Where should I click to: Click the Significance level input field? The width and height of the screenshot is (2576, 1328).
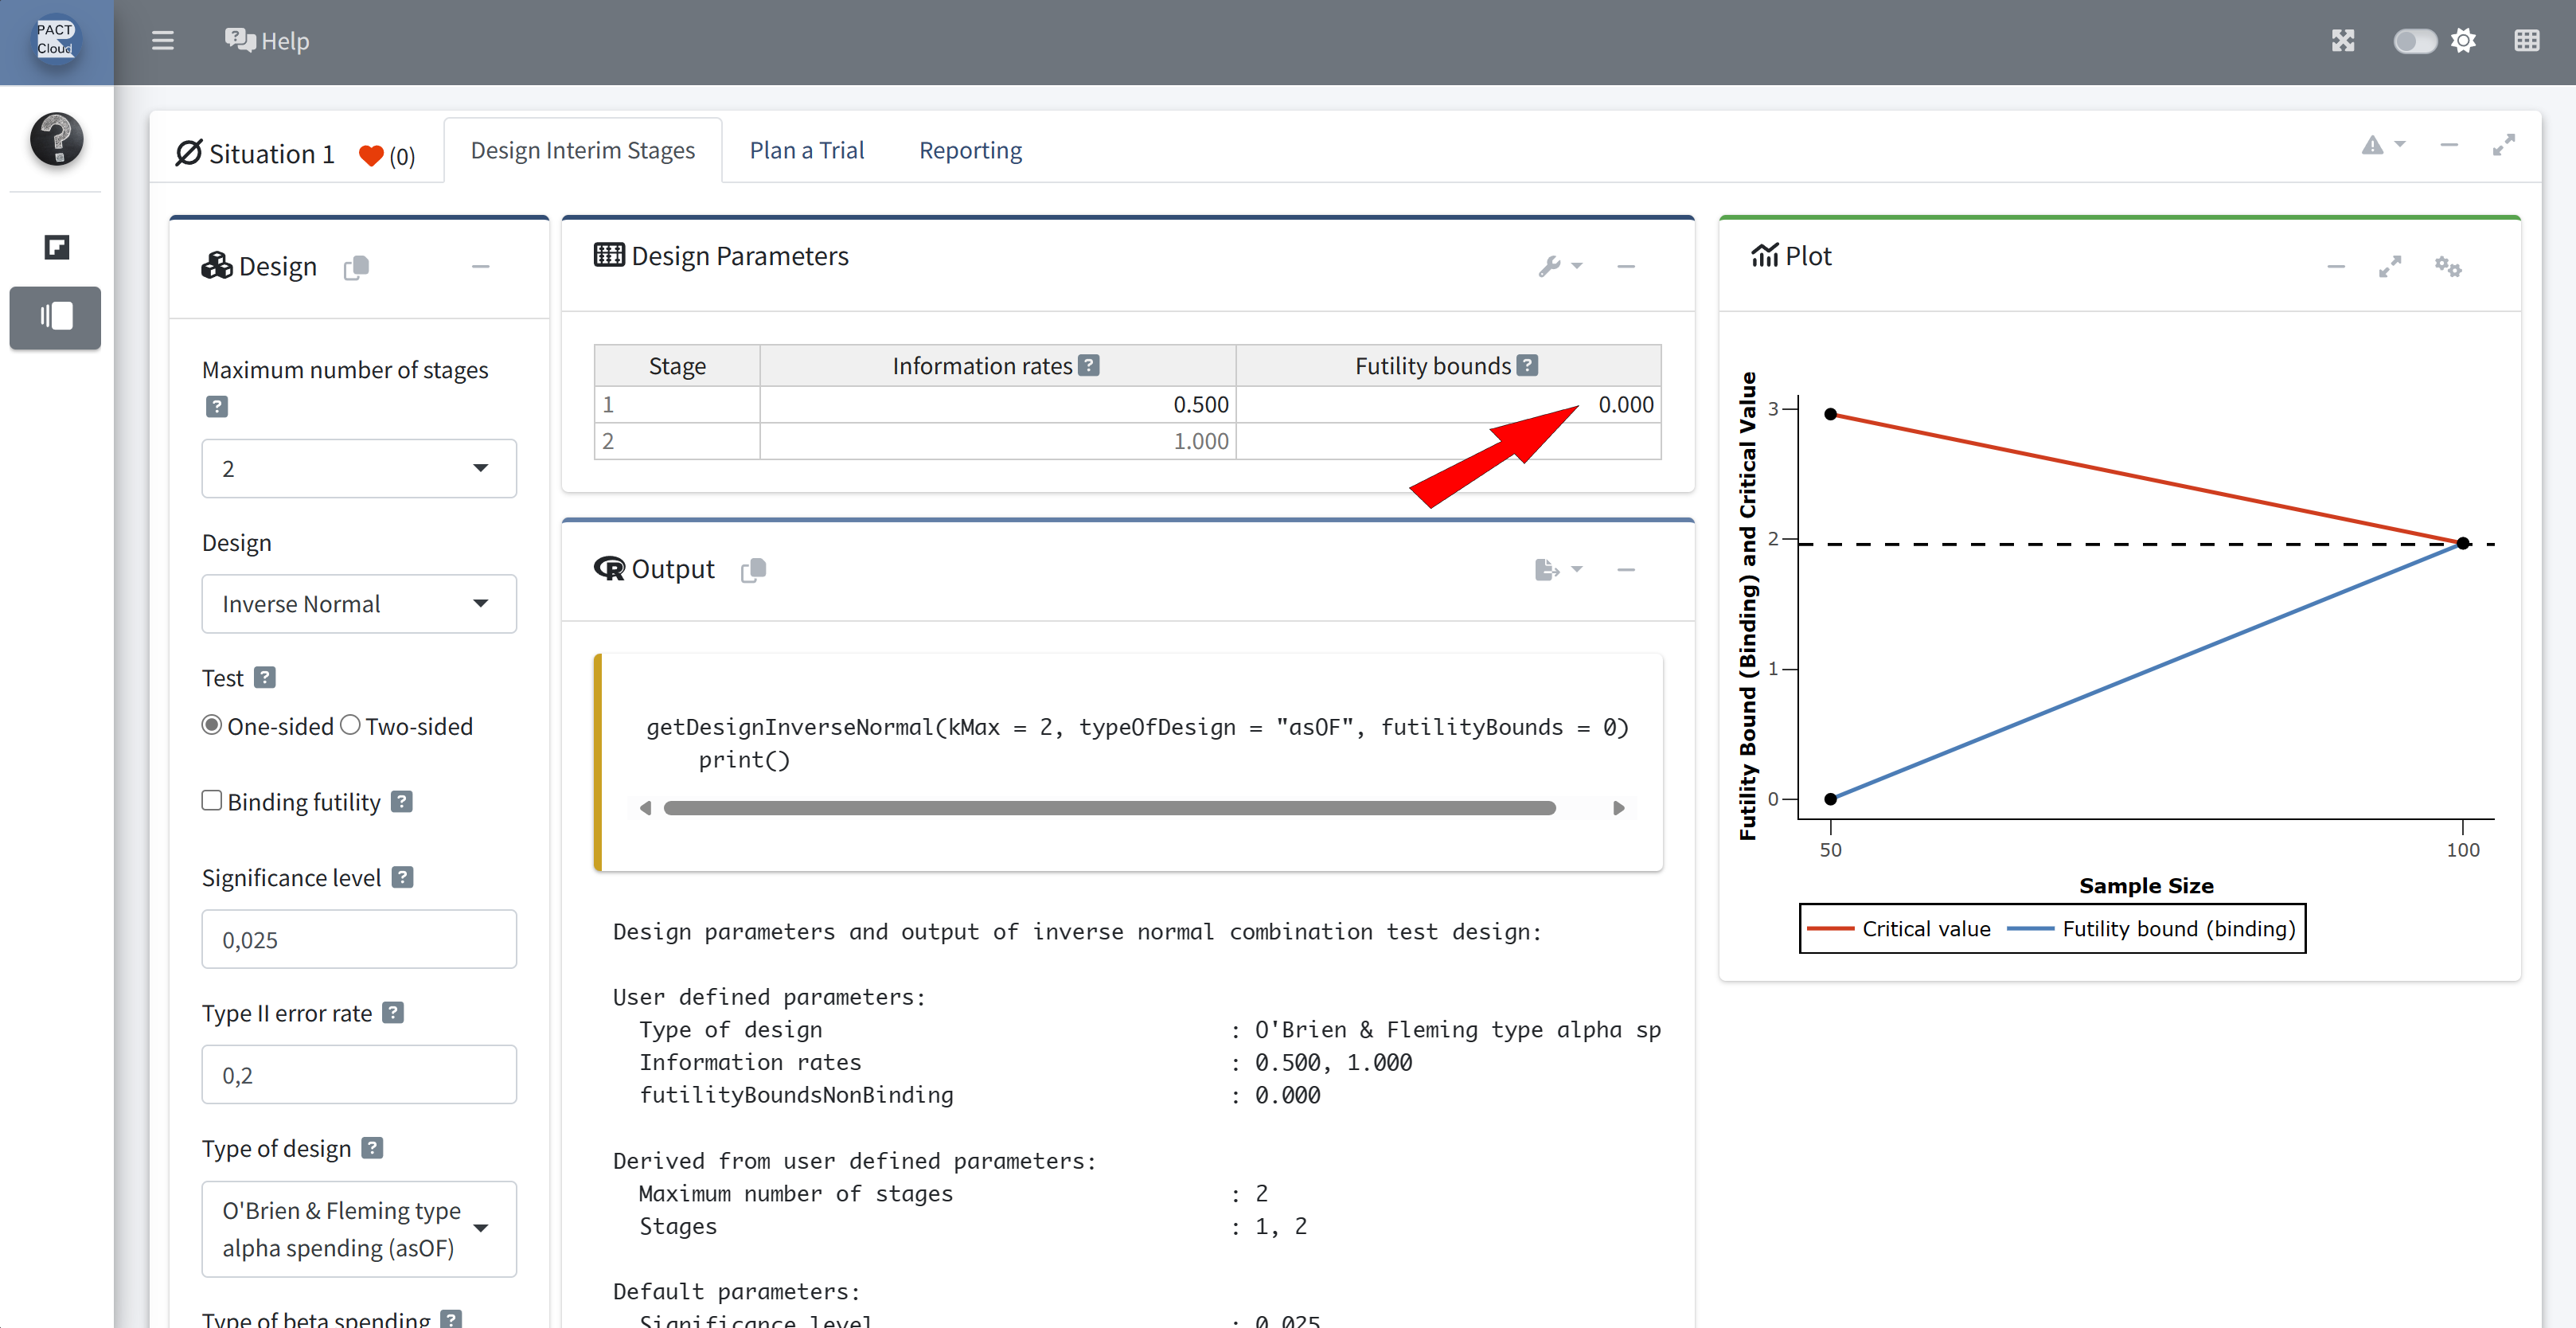pos(359,939)
